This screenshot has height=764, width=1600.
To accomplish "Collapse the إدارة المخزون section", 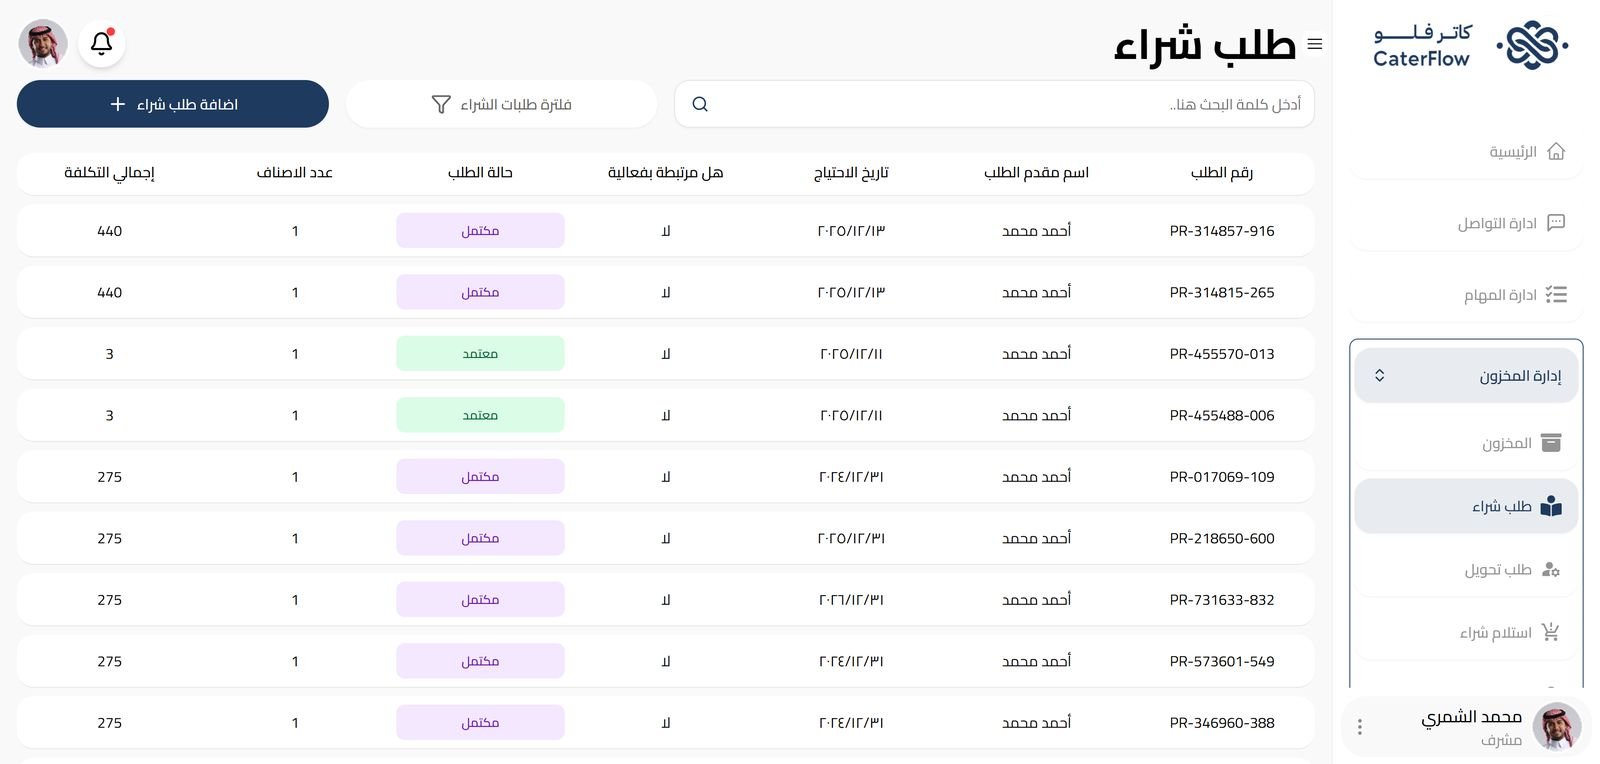I will (1466, 376).
